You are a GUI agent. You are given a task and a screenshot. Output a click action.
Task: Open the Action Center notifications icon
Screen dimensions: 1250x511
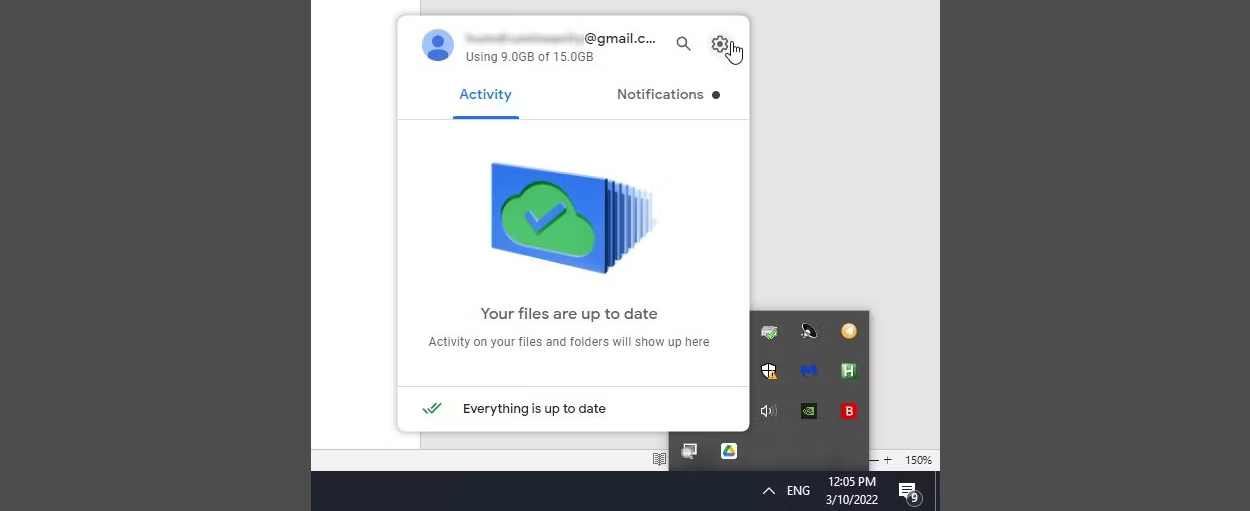click(x=908, y=491)
